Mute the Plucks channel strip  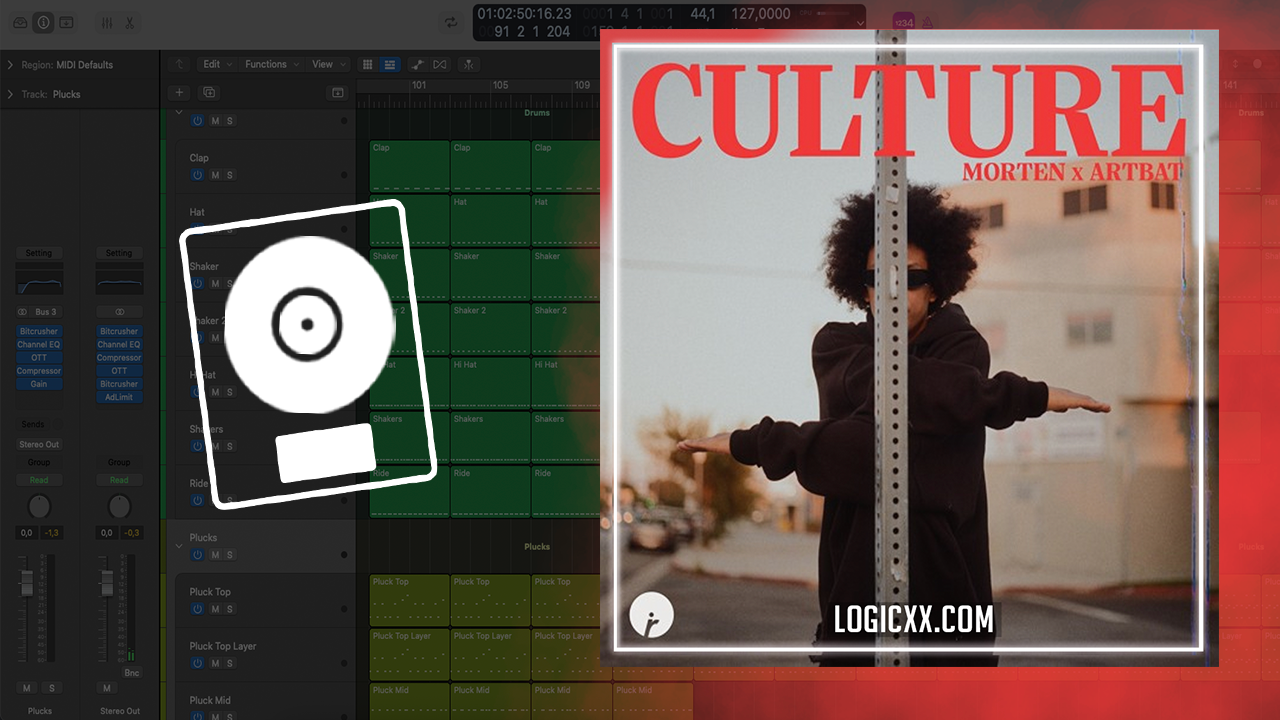point(27,688)
